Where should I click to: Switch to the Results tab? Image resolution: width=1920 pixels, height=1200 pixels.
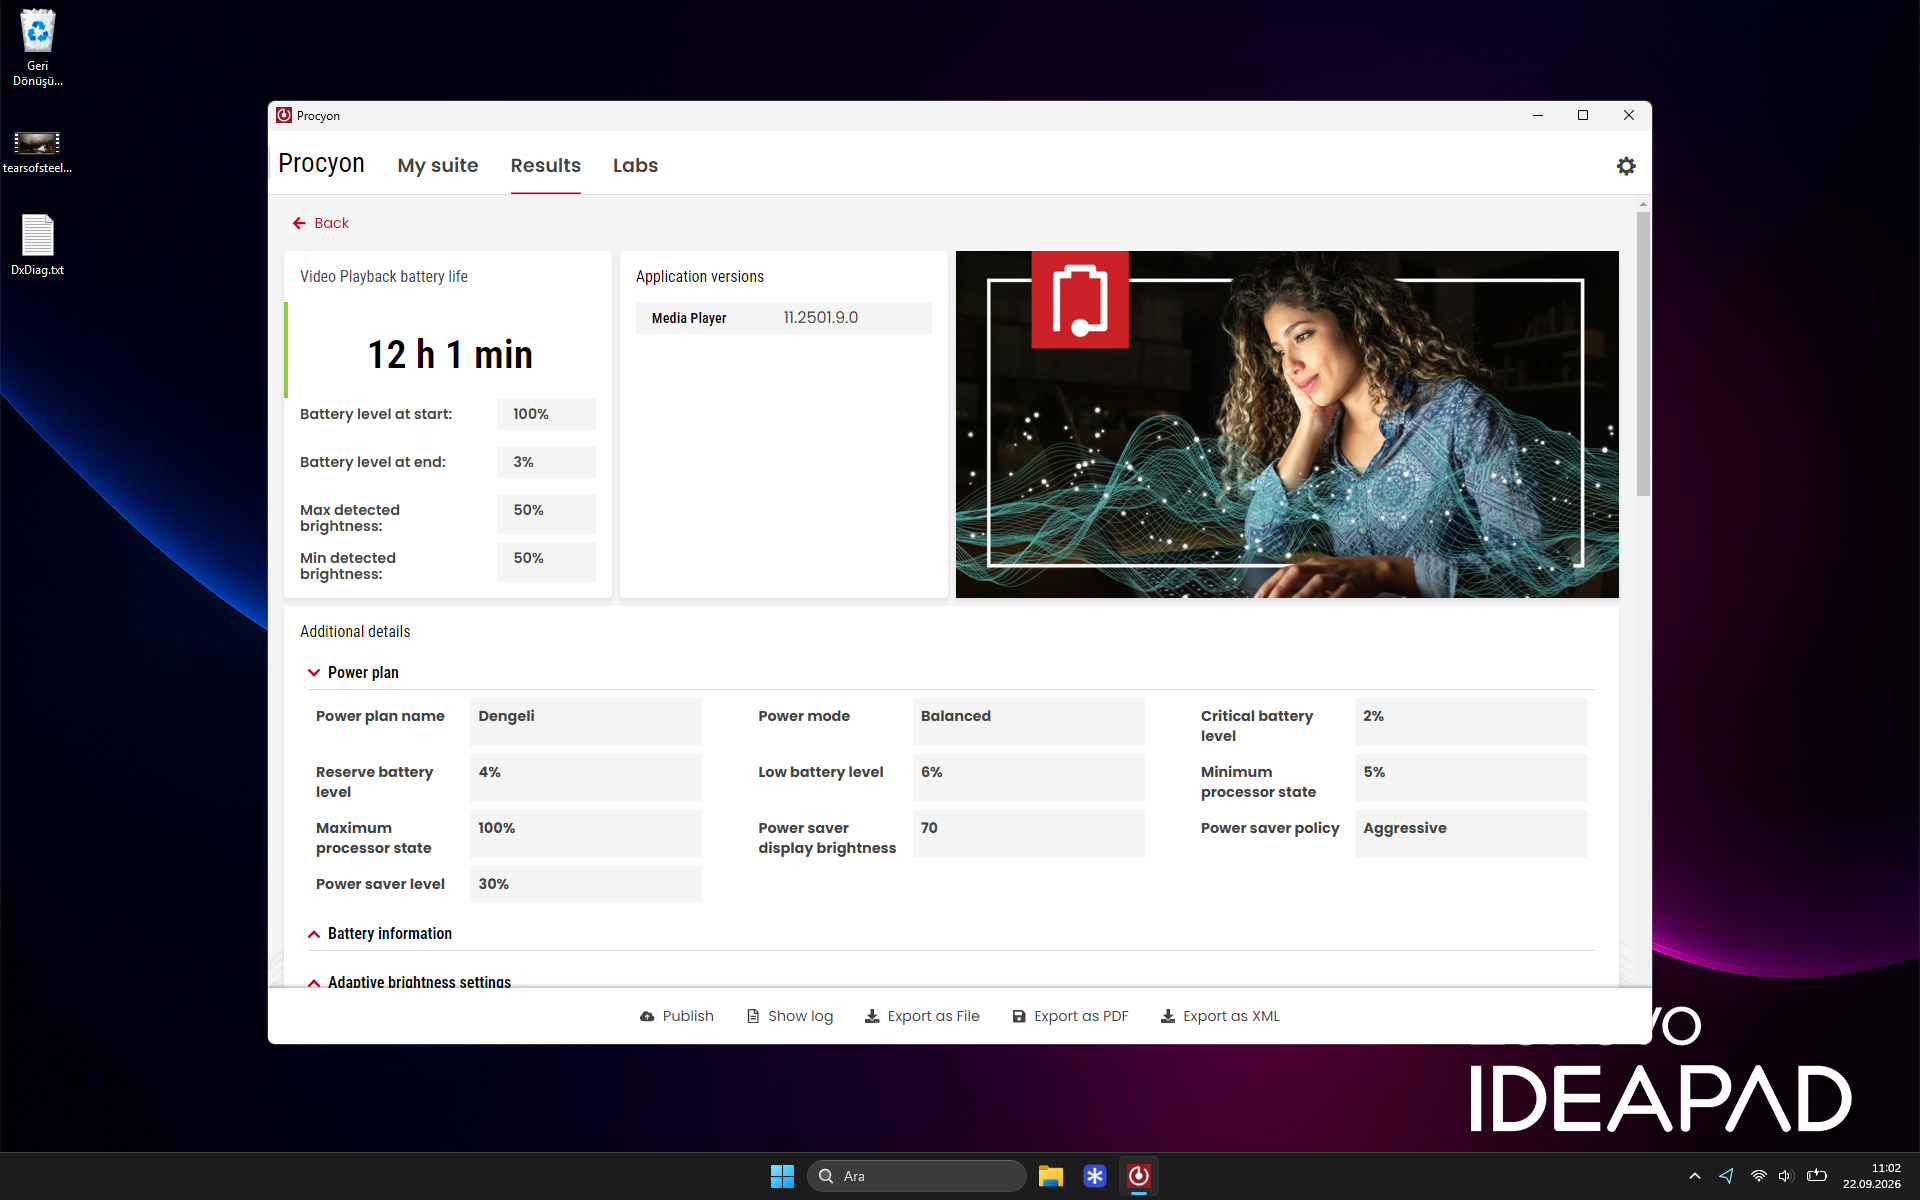pyautogui.click(x=545, y=165)
